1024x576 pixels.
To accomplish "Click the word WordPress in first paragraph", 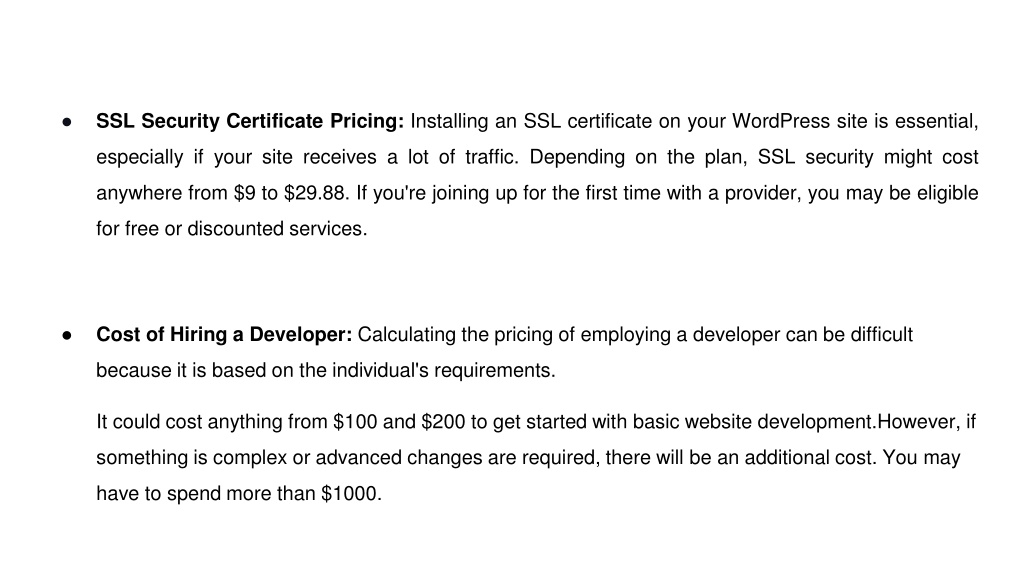I will coord(781,121).
